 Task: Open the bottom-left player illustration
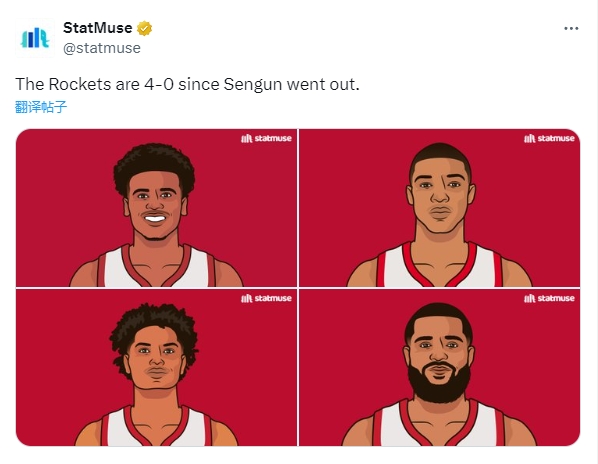156,368
